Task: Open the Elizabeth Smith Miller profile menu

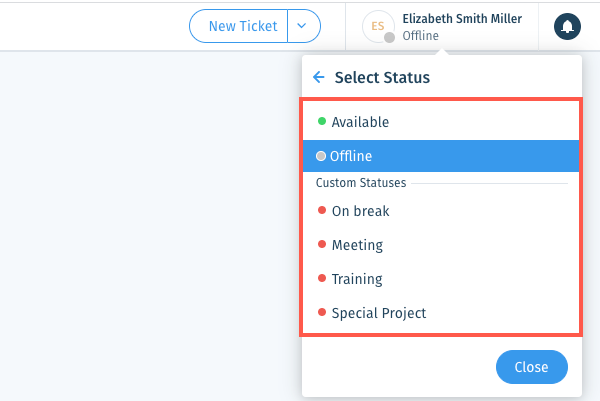Action: (442, 26)
